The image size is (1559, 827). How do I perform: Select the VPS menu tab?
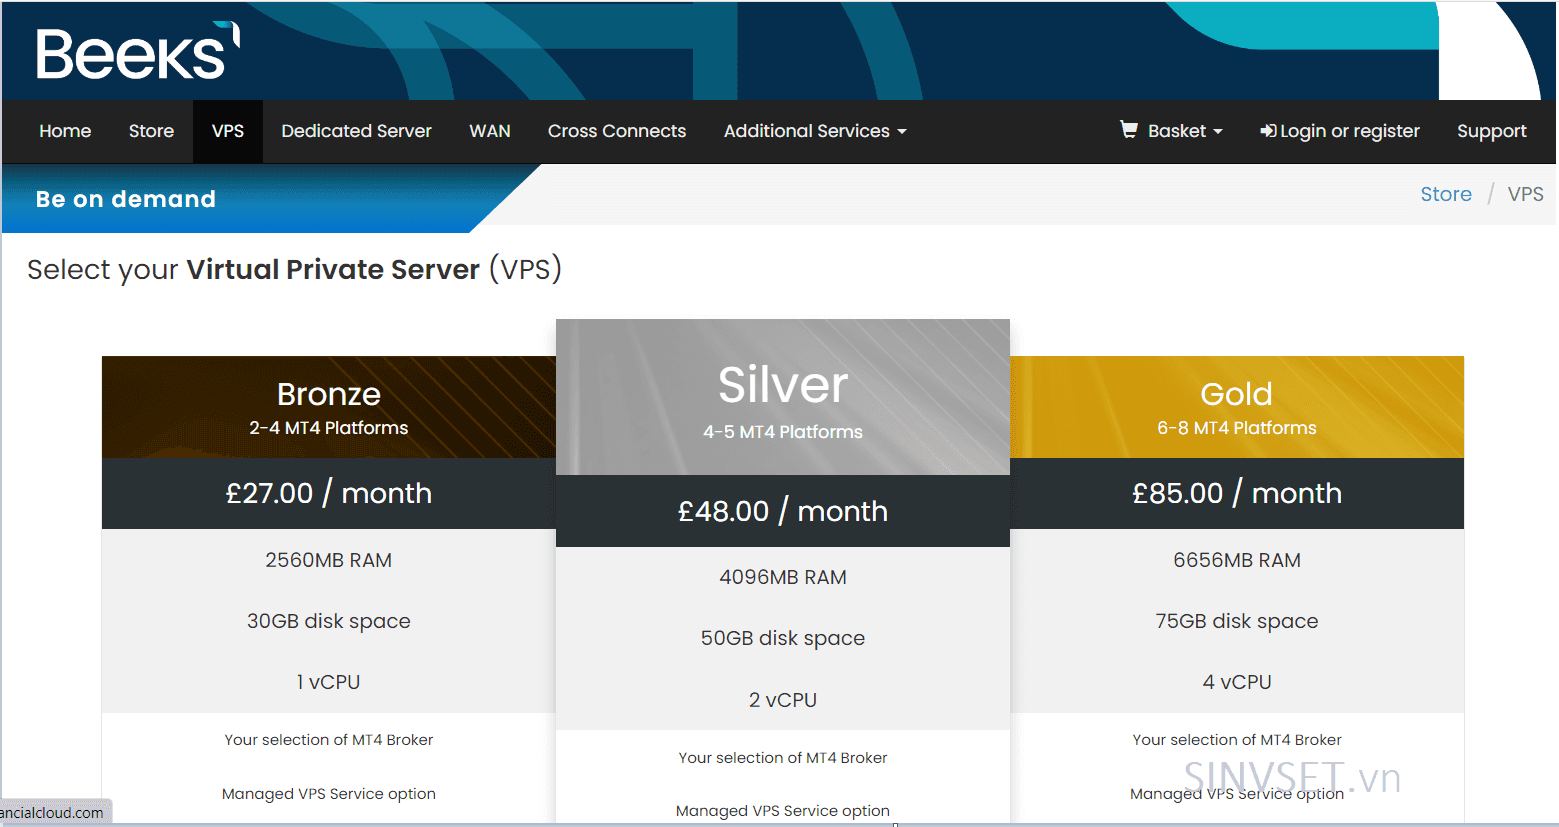pos(228,131)
